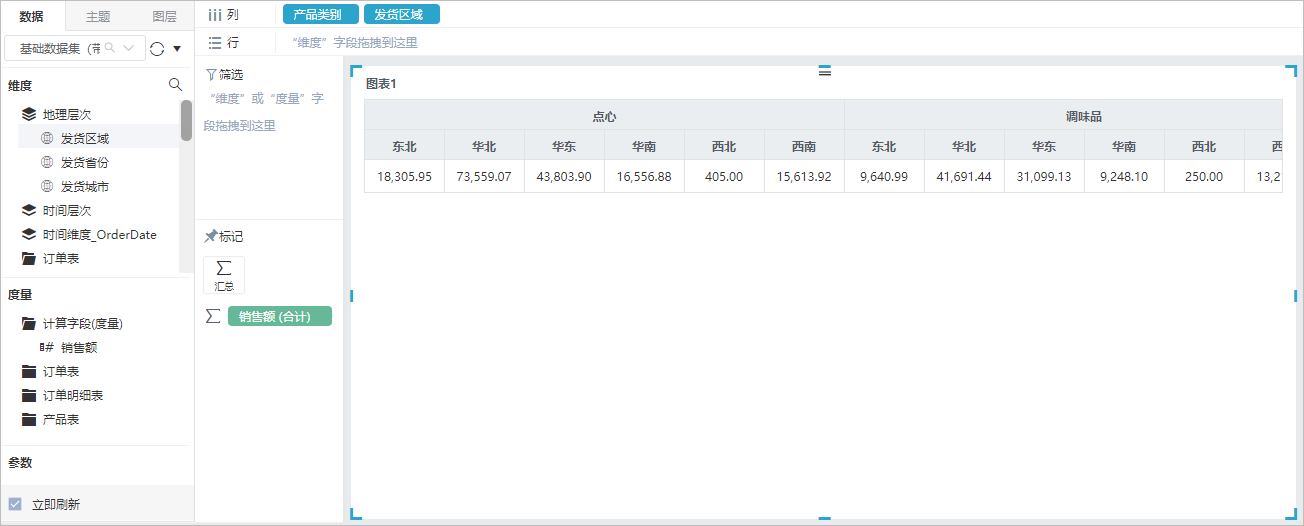
Task: Click the 405.00 table cell
Action: (724, 176)
